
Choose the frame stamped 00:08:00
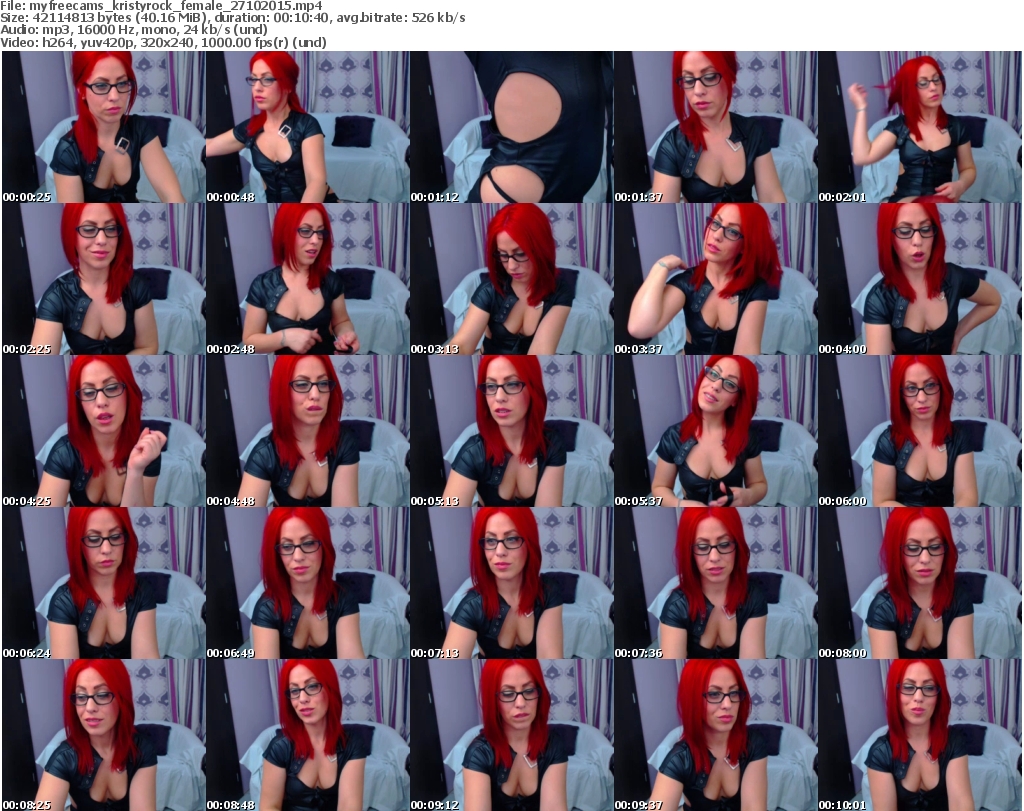920,583
